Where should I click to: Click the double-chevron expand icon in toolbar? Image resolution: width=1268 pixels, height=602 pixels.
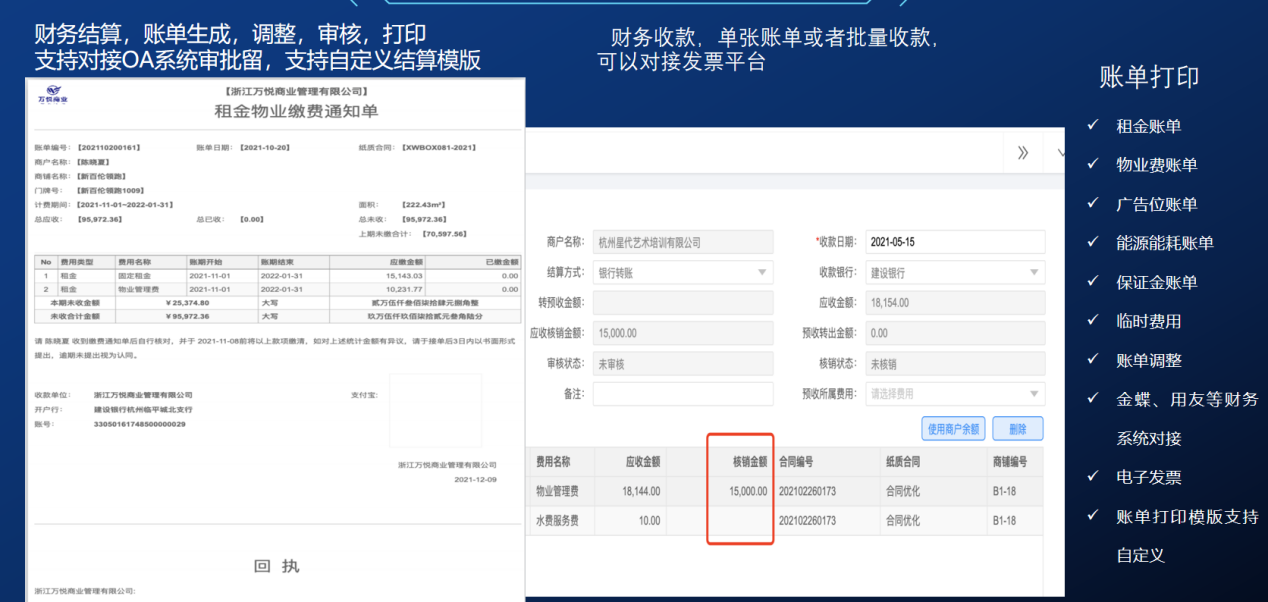pos(1022,153)
